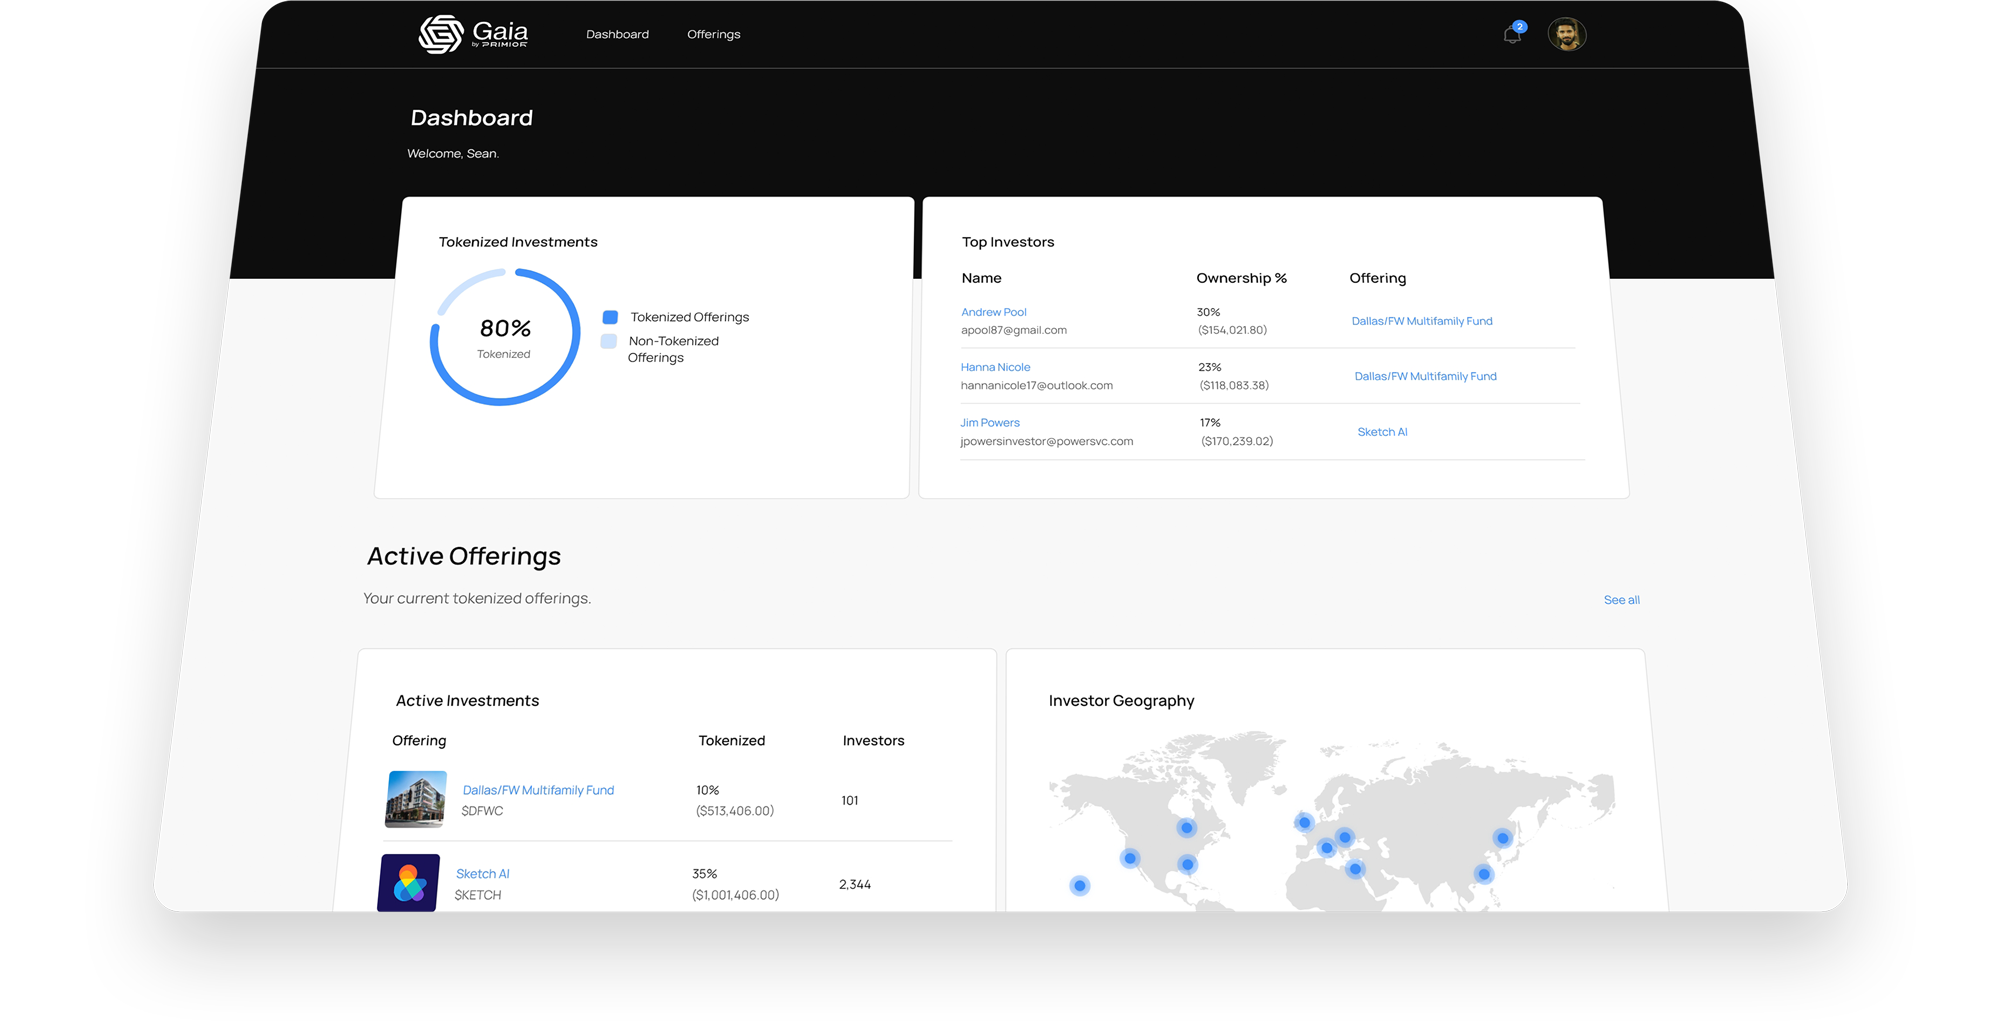Viewport: 2000px width, 1021px height.
Task: Click email hannanicole17@outlook.com
Action: coord(1037,385)
